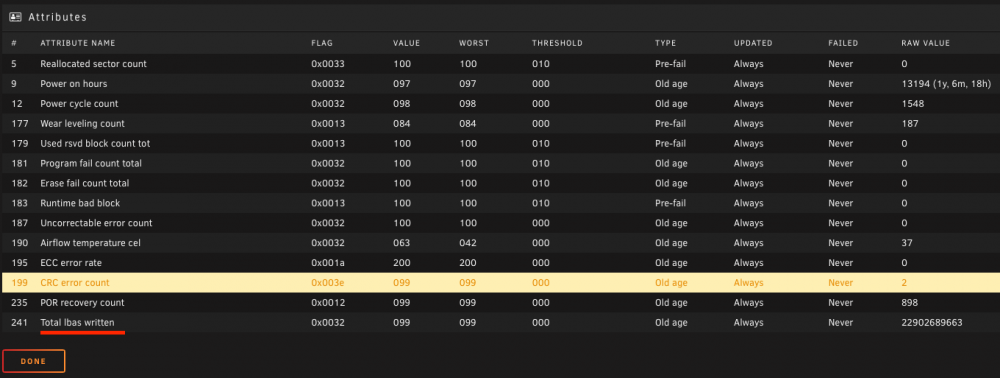This screenshot has width=1000, height=378.
Task: Click raw value 13194 (1y, 6m, 18h)
Action: (x=946, y=84)
